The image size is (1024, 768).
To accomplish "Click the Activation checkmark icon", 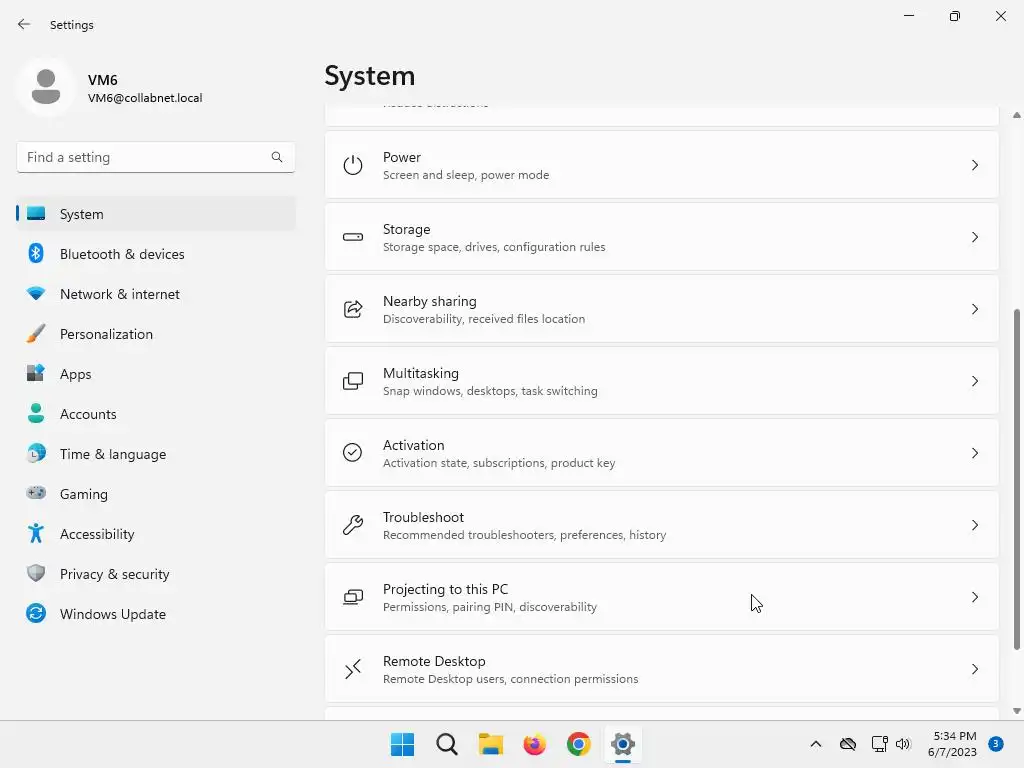I will [353, 453].
